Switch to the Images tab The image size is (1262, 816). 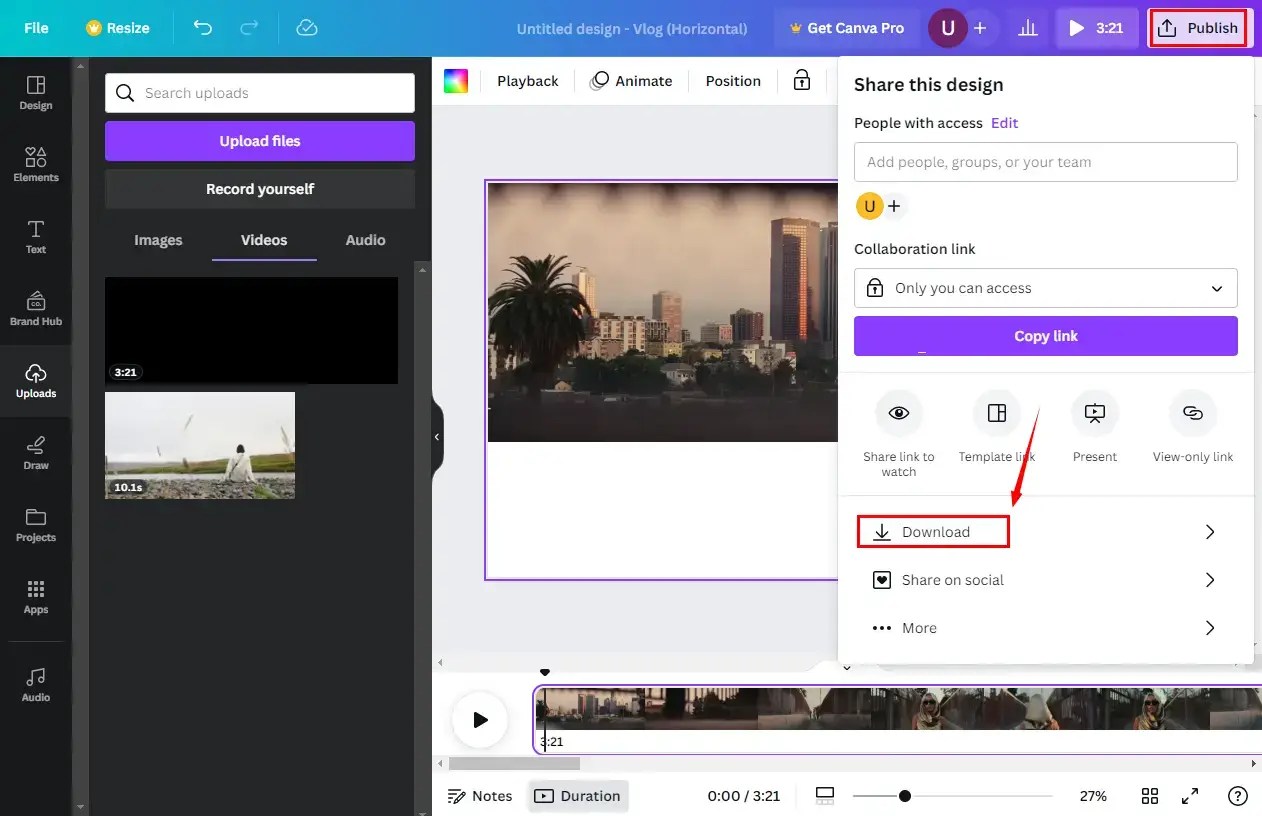click(x=158, y=240)
